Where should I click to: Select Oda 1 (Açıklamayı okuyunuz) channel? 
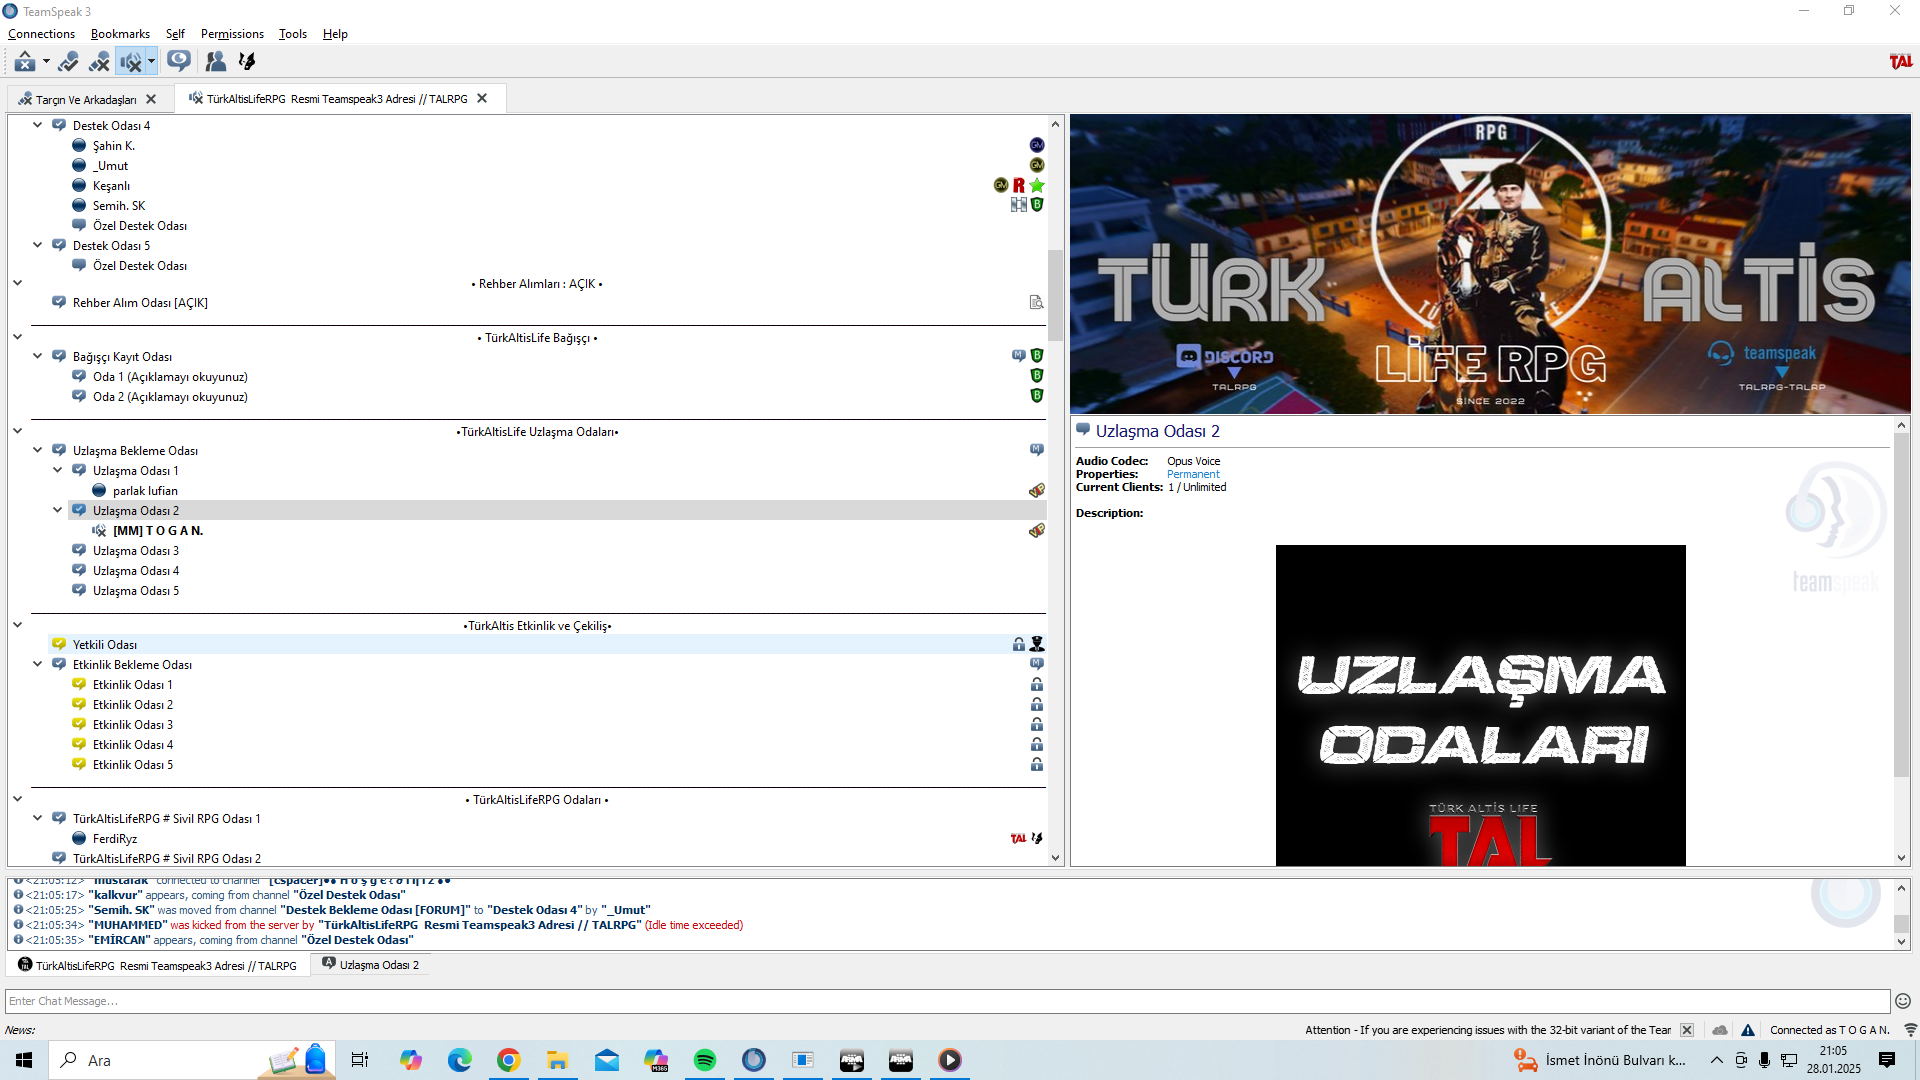(170, 376)
